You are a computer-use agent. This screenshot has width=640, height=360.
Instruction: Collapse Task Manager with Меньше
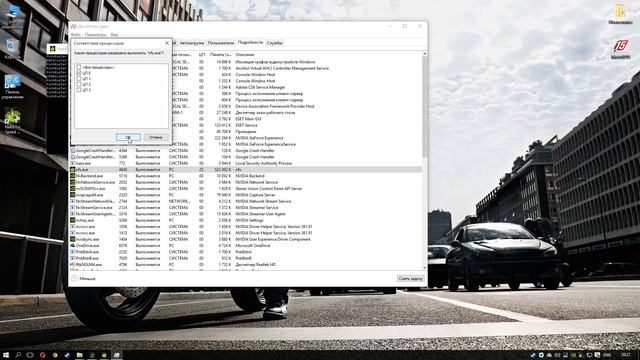(x=84, y=278)
